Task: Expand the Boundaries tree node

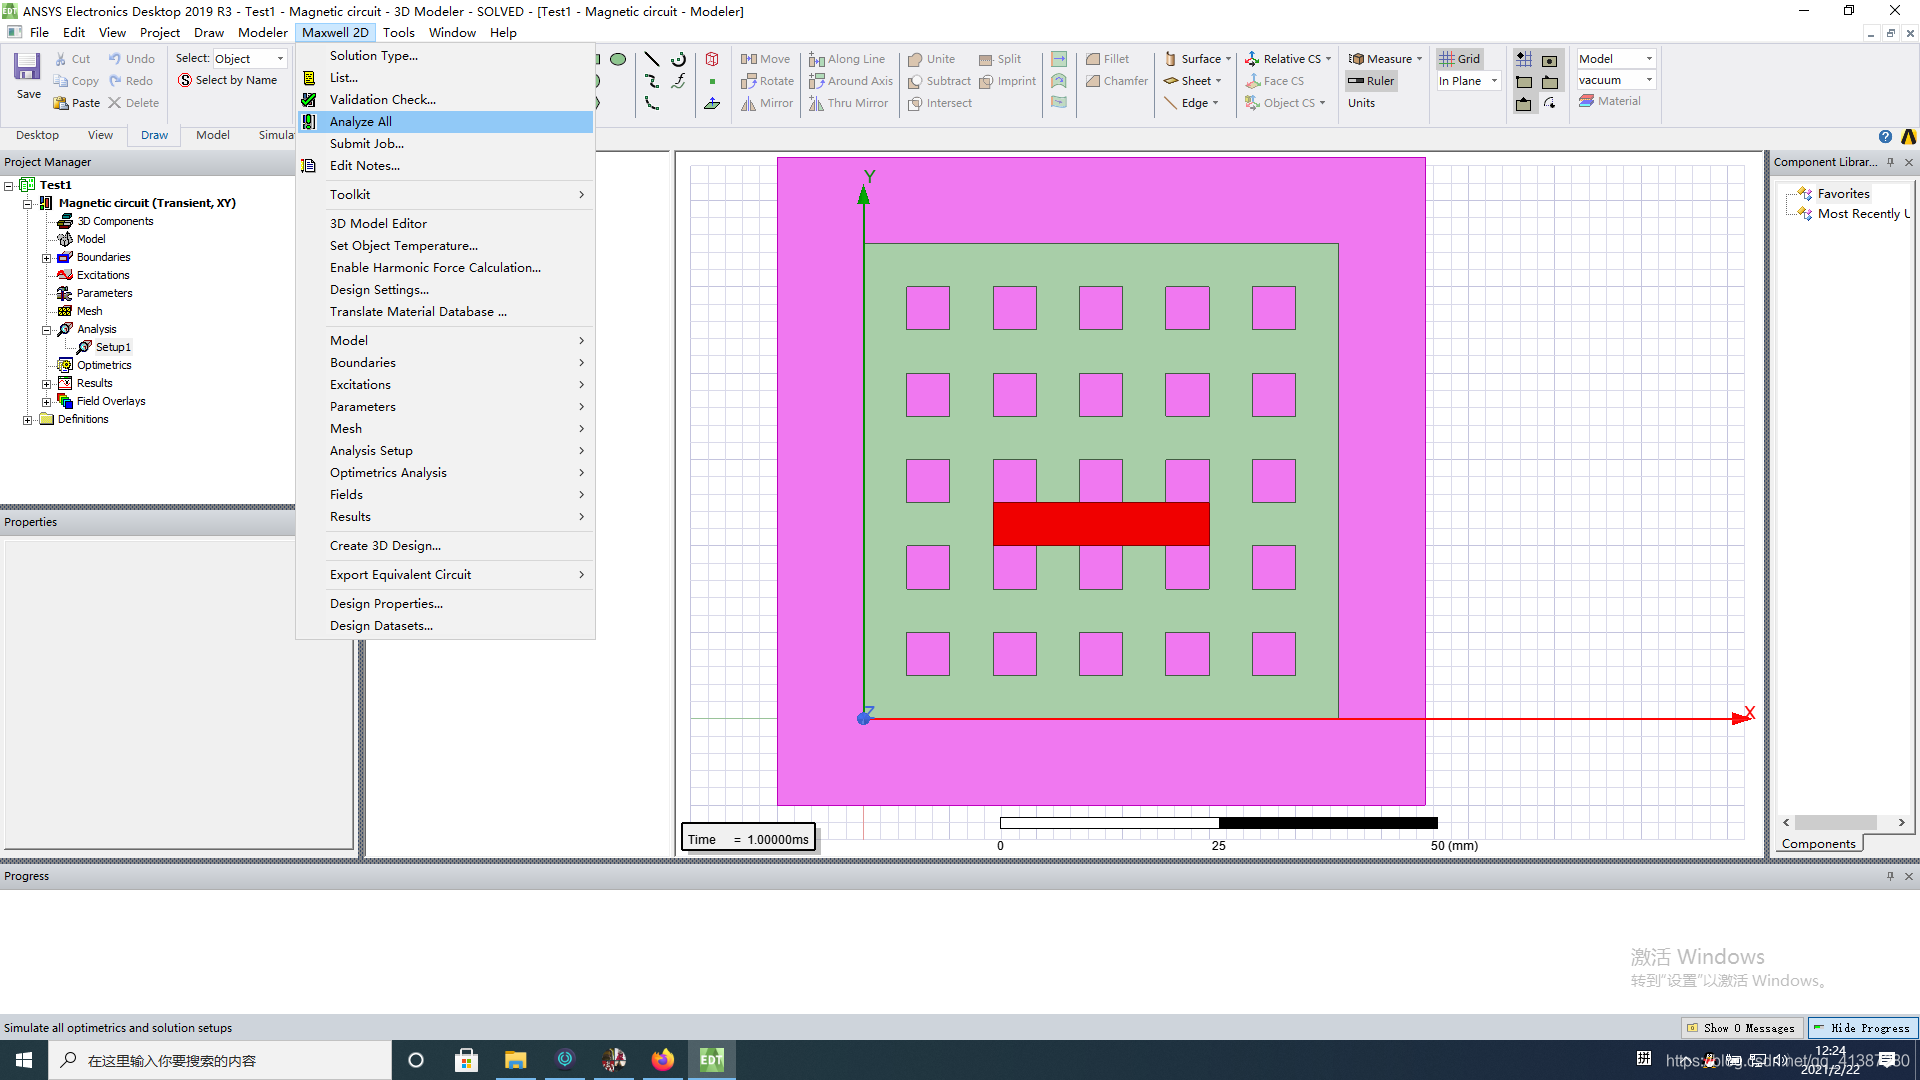Action: pos(46,257)
